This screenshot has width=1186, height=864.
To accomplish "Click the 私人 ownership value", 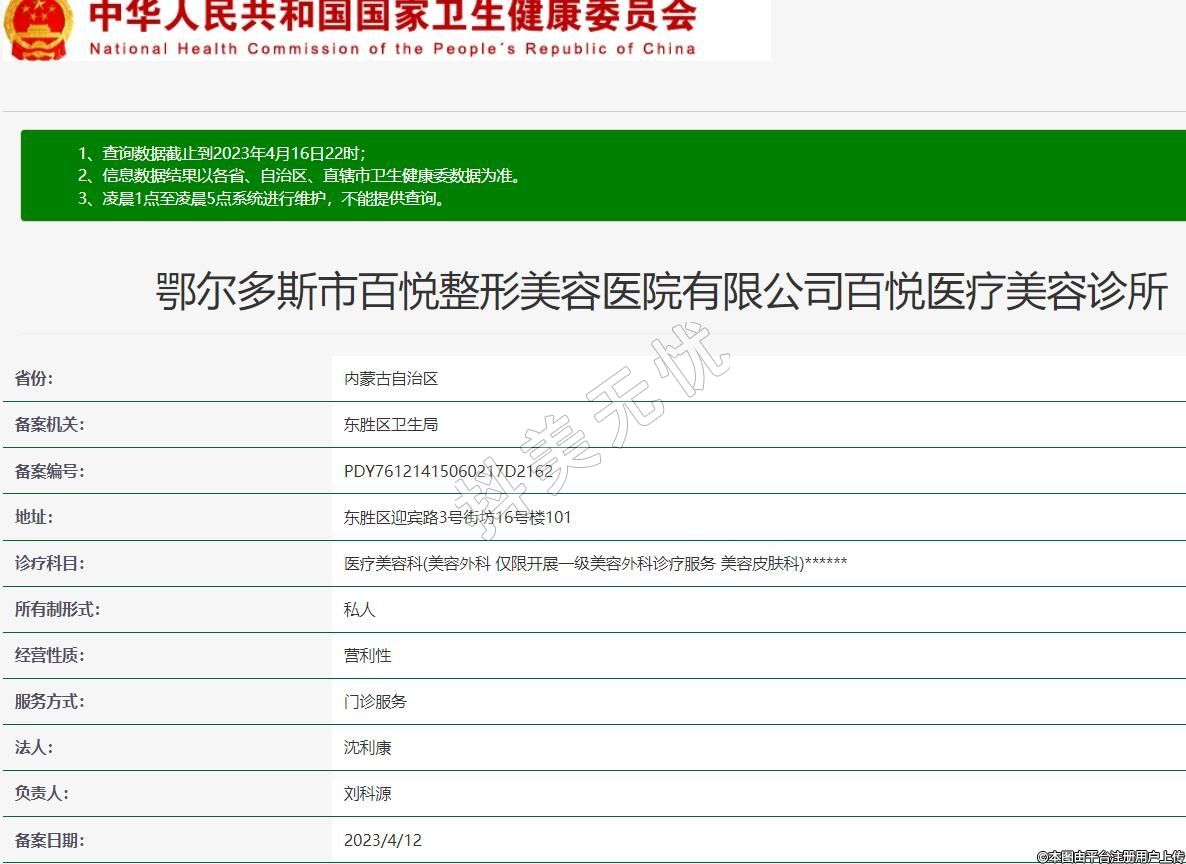I will [x=360, y=609].
